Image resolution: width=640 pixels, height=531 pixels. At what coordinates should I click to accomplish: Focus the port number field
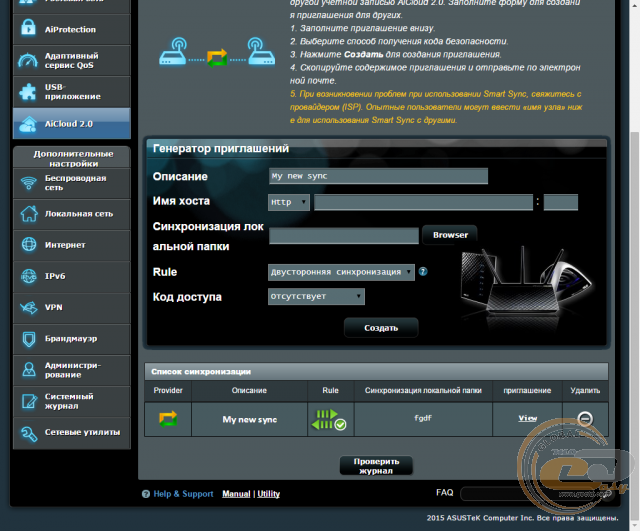[x=561, y=202]
